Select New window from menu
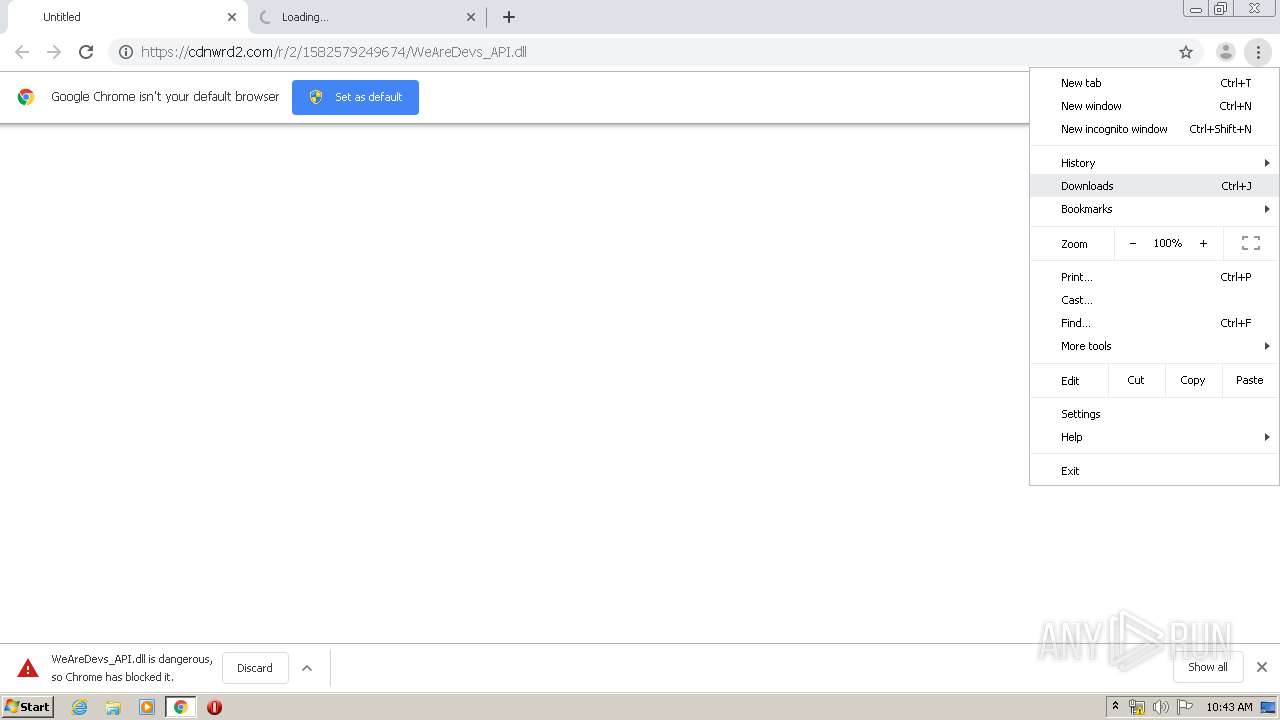This screenshot has width=1280, height=720. [x=1154, y=106]
